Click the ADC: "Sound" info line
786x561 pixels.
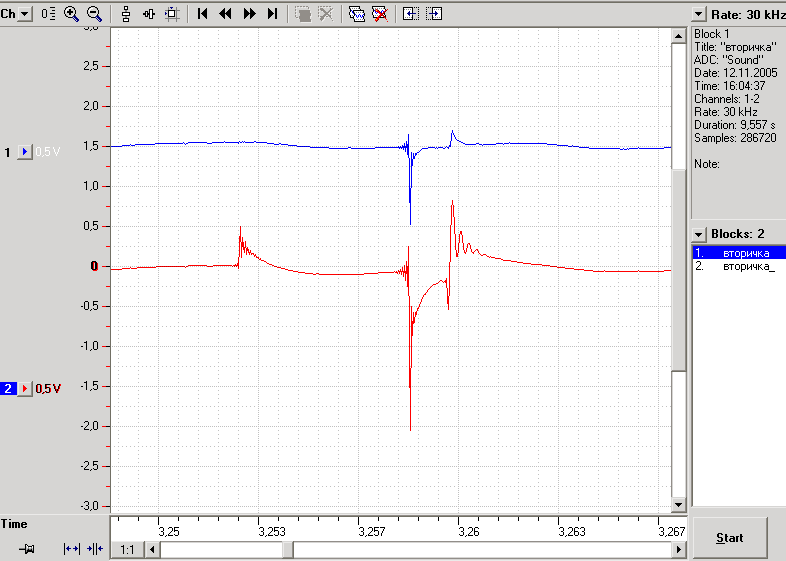coord(729,60)
